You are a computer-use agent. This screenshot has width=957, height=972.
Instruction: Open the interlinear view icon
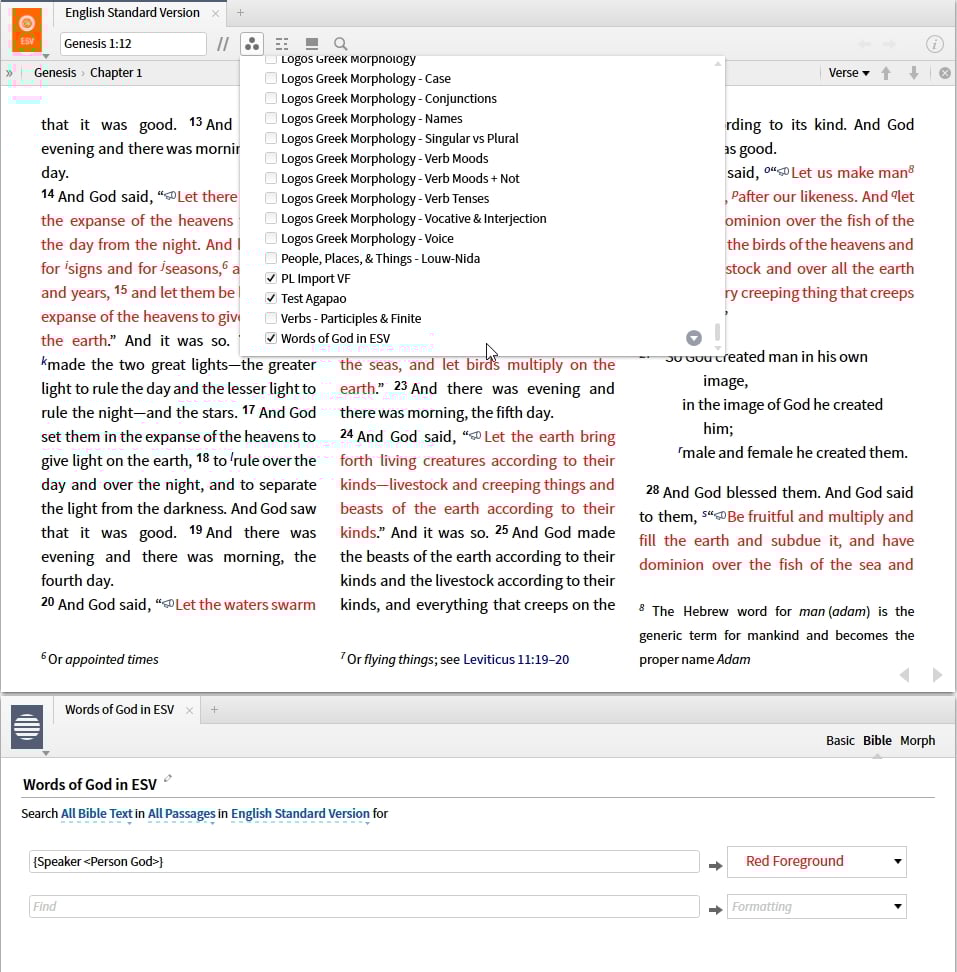(282, 44)
